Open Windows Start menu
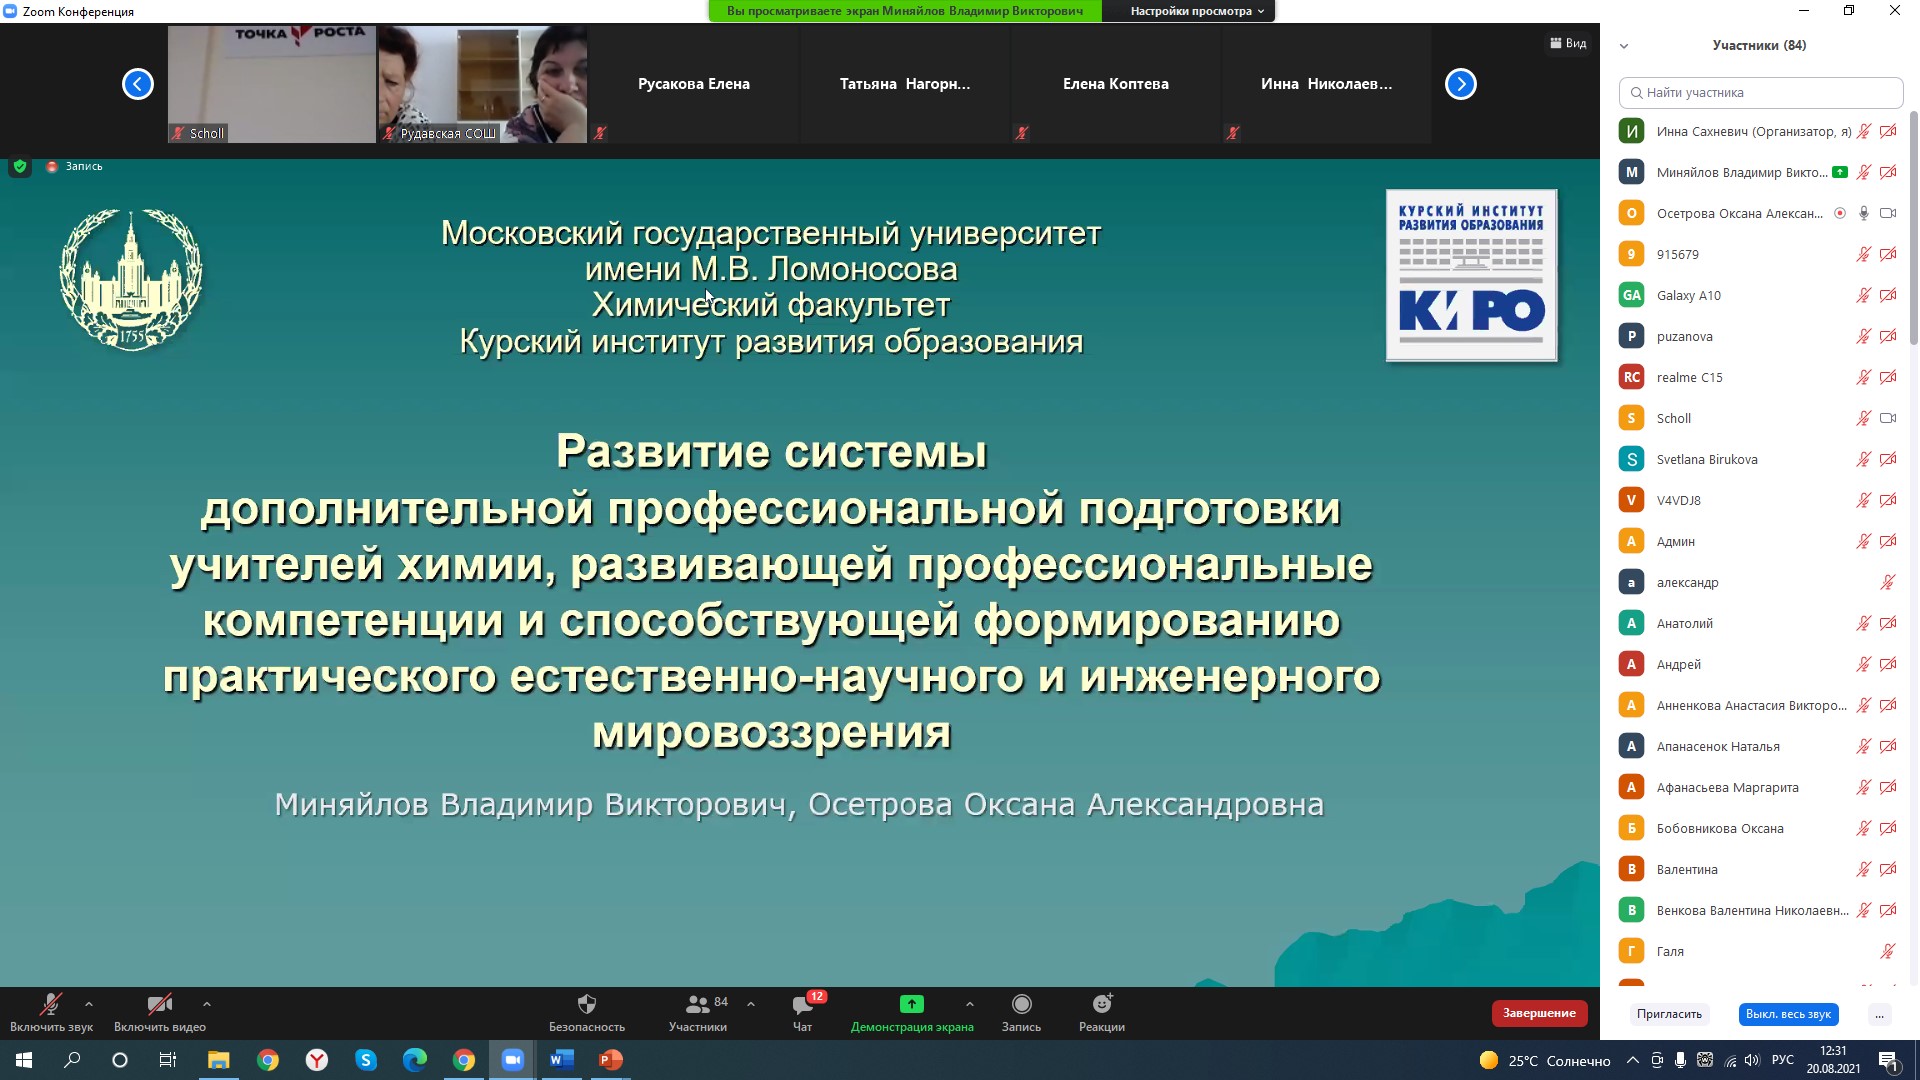 [x=24, y=1060]
